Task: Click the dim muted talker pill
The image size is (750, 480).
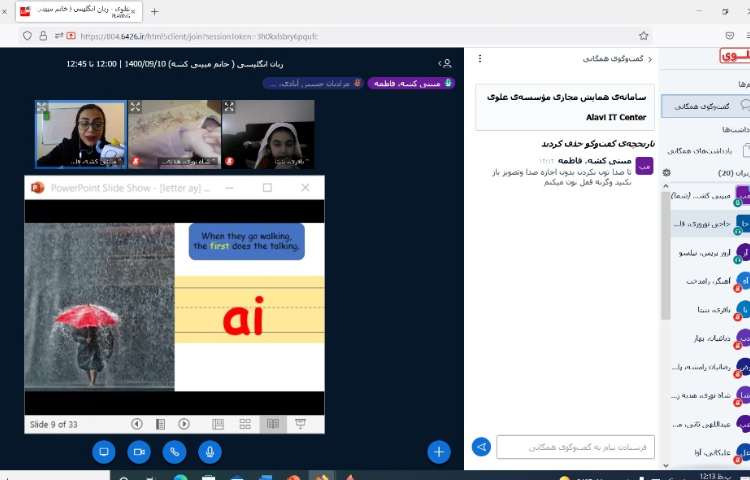Action: coord(313,83)
